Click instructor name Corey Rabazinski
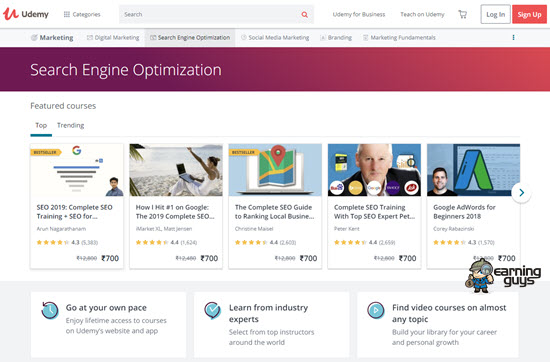This screenshot has width=550, height=362. point(454,229)
